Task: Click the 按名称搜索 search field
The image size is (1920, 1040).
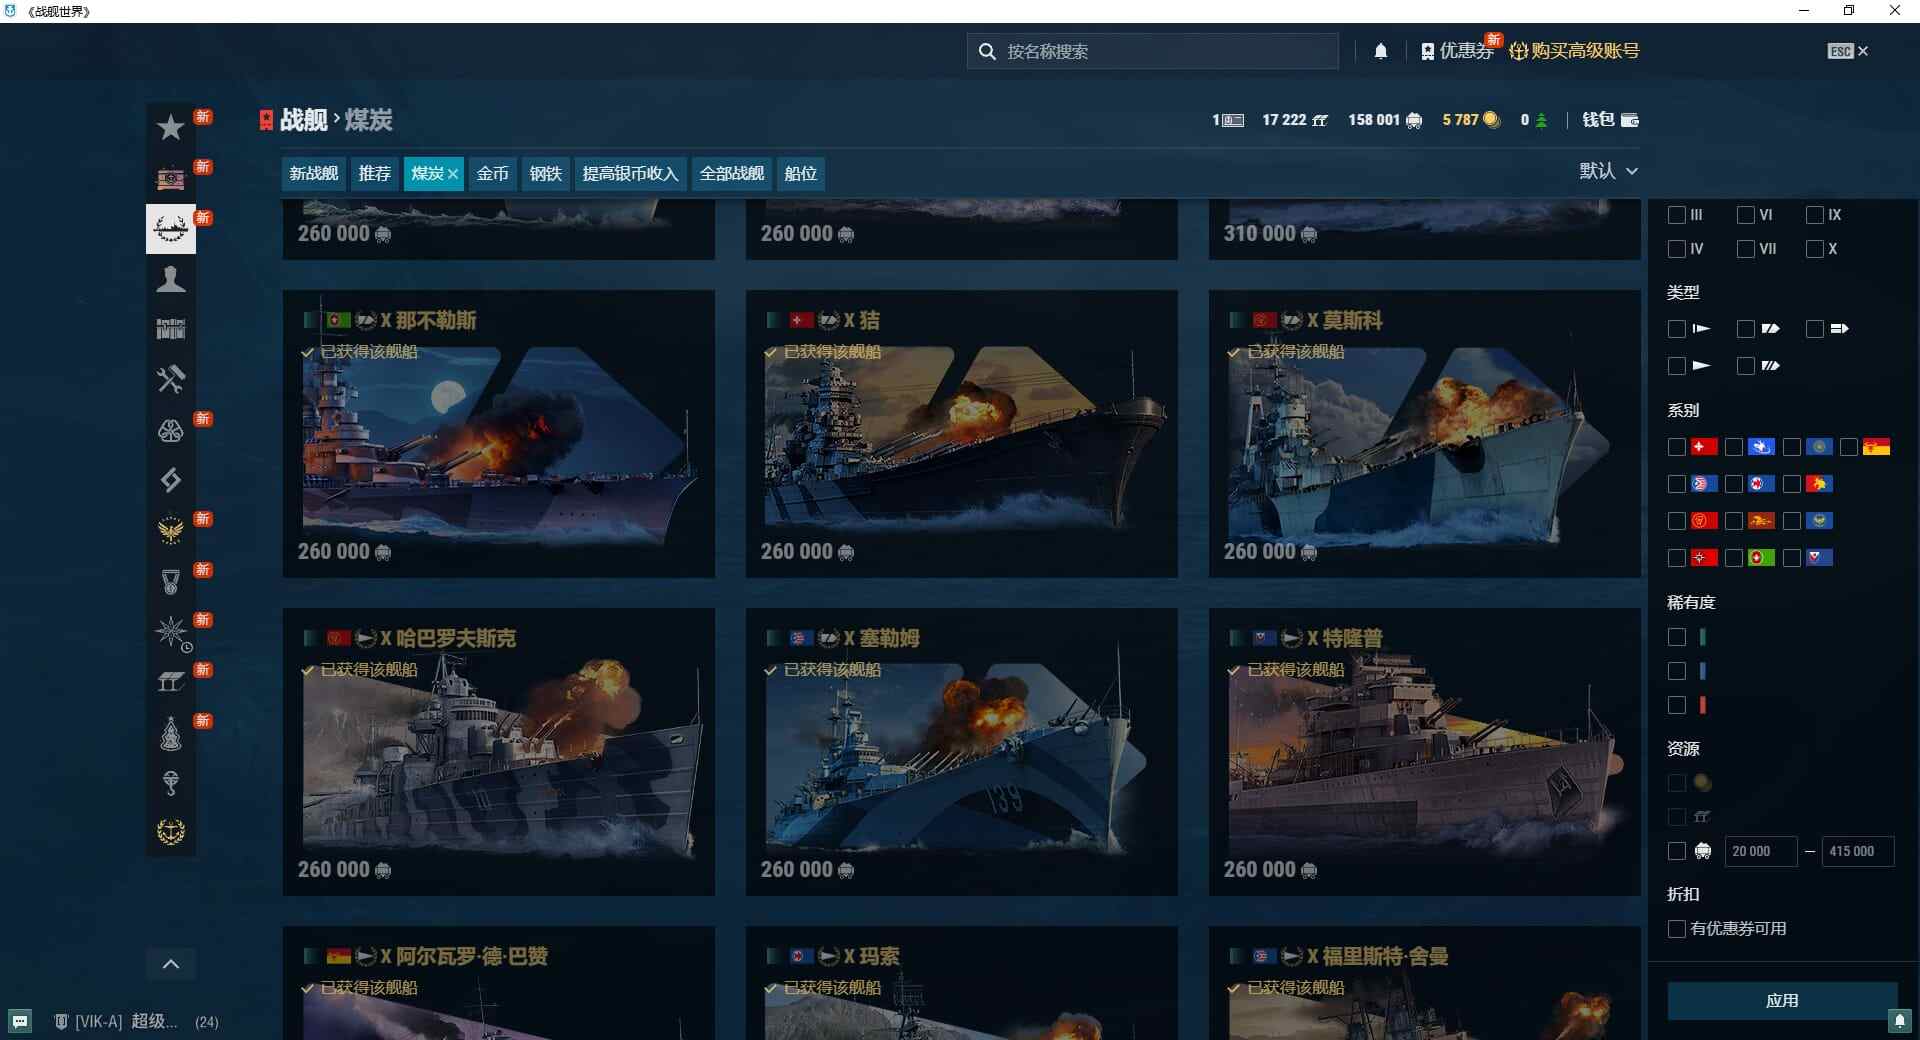Action: tap(1150, 50)
